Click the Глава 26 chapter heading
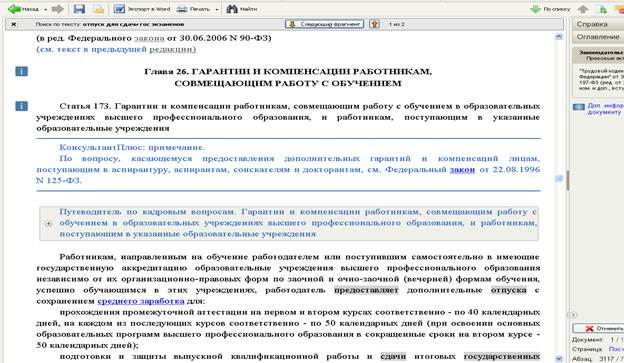Screen dimensions: 624x363 click(288, 78)
